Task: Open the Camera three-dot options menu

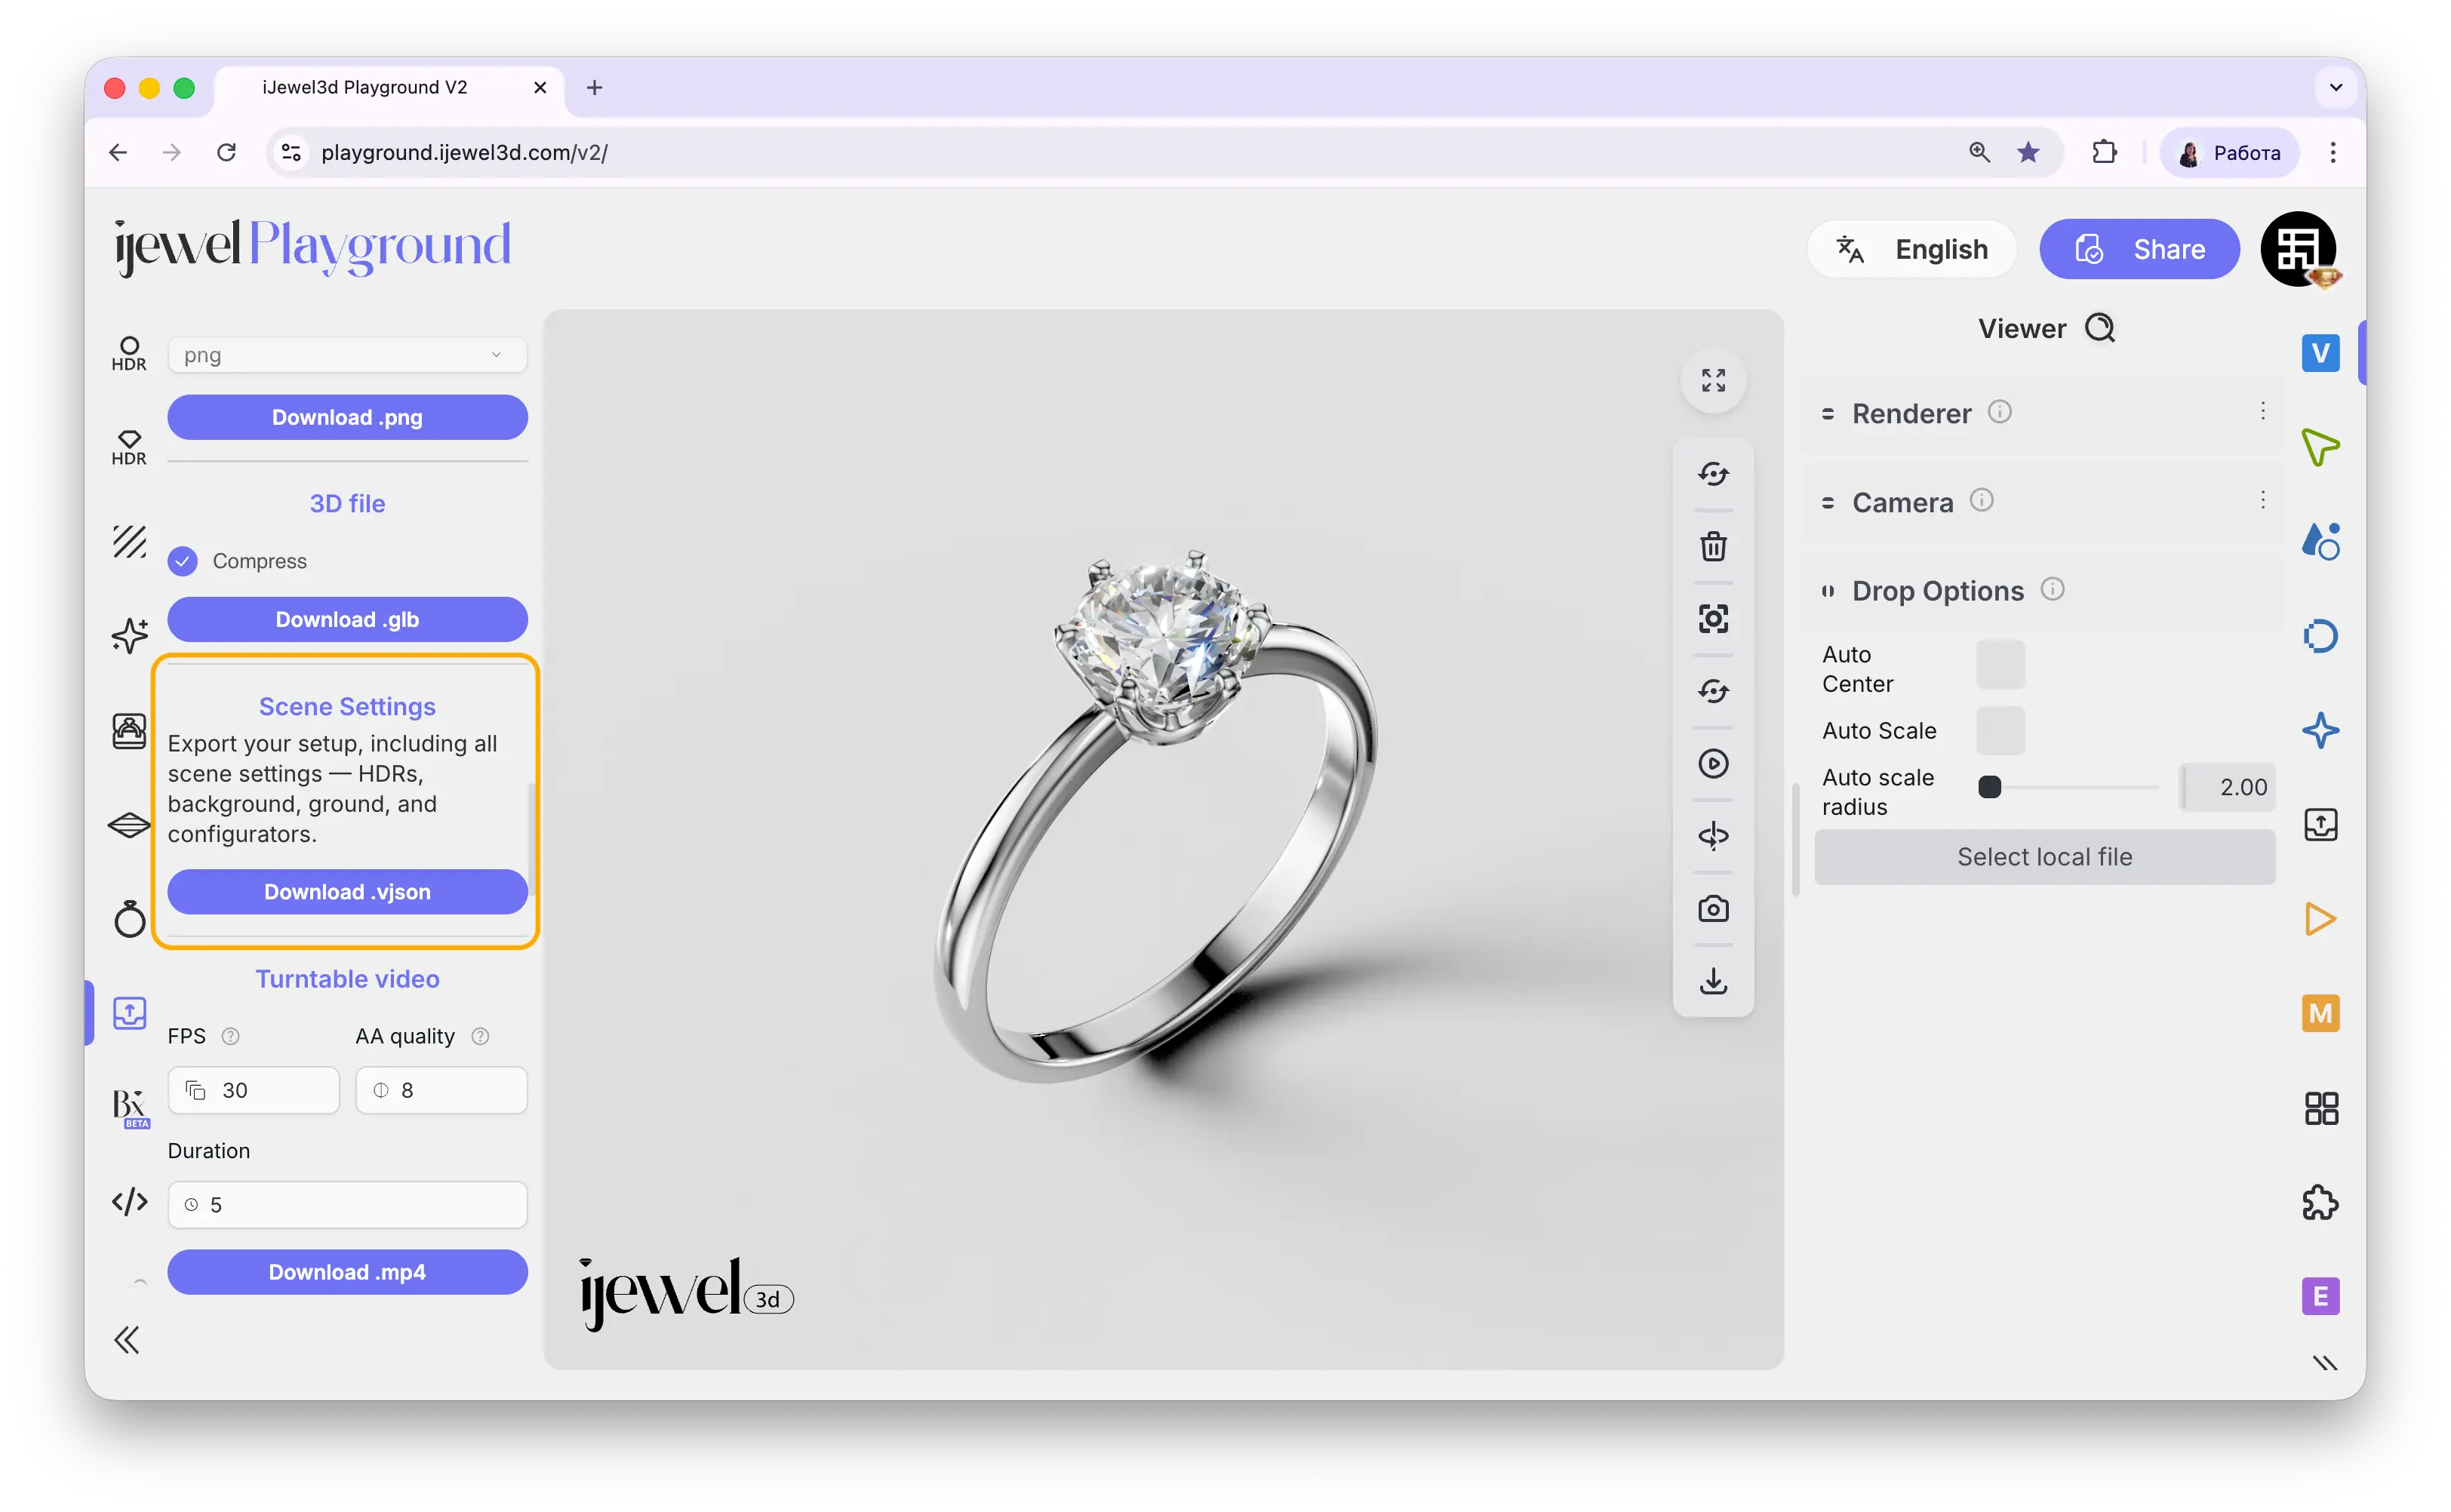Action: 2262,500
